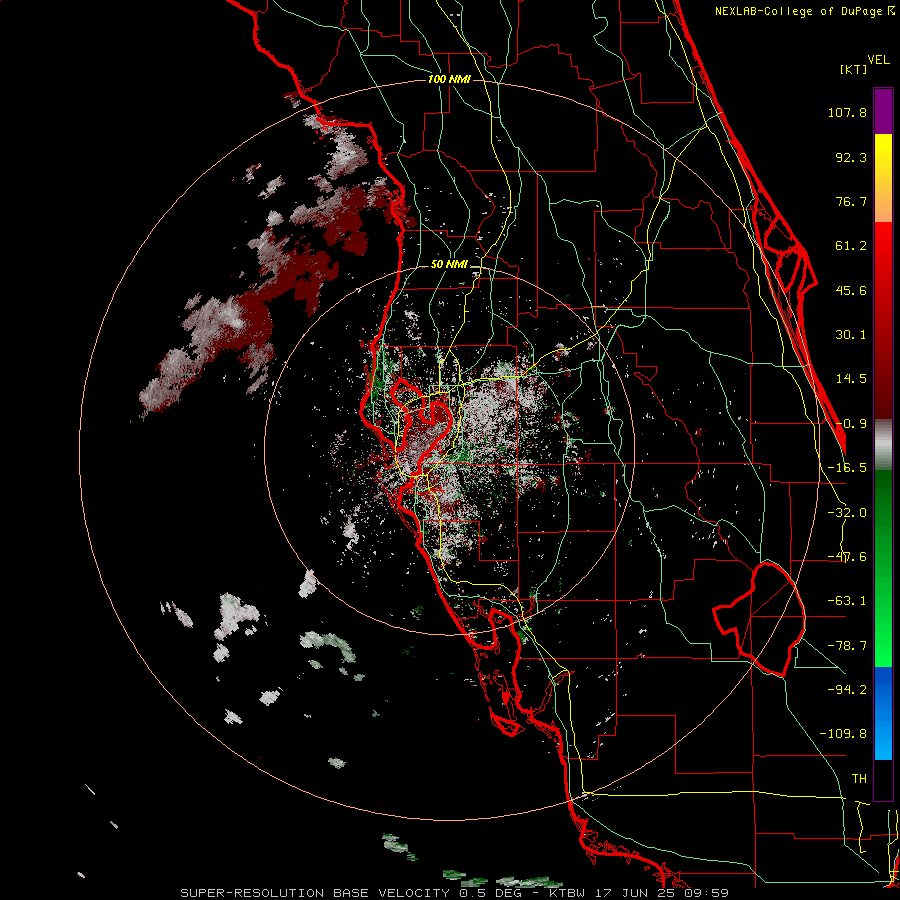Viewport: 900px width, 900px height.
Task: Click the Super-Resolution Base Velocity footer caption
Action: [x=455, y=893]
